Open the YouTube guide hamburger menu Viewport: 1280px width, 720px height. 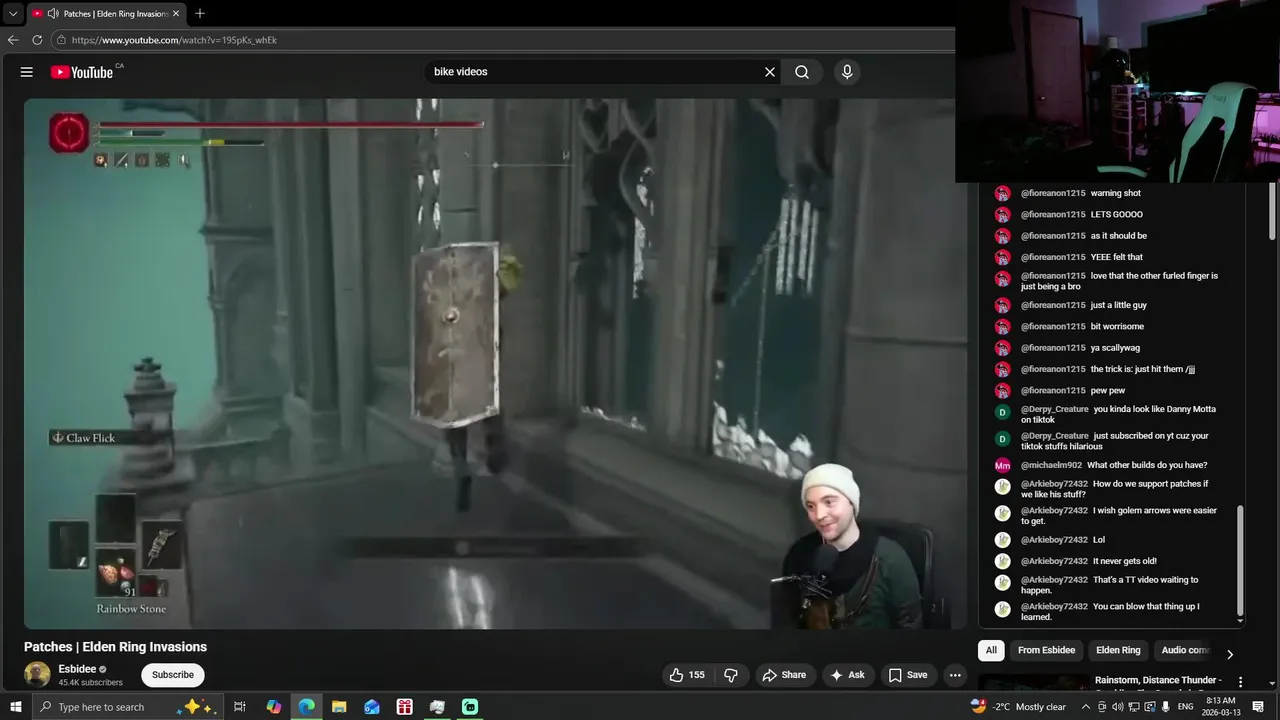[27, 72]
